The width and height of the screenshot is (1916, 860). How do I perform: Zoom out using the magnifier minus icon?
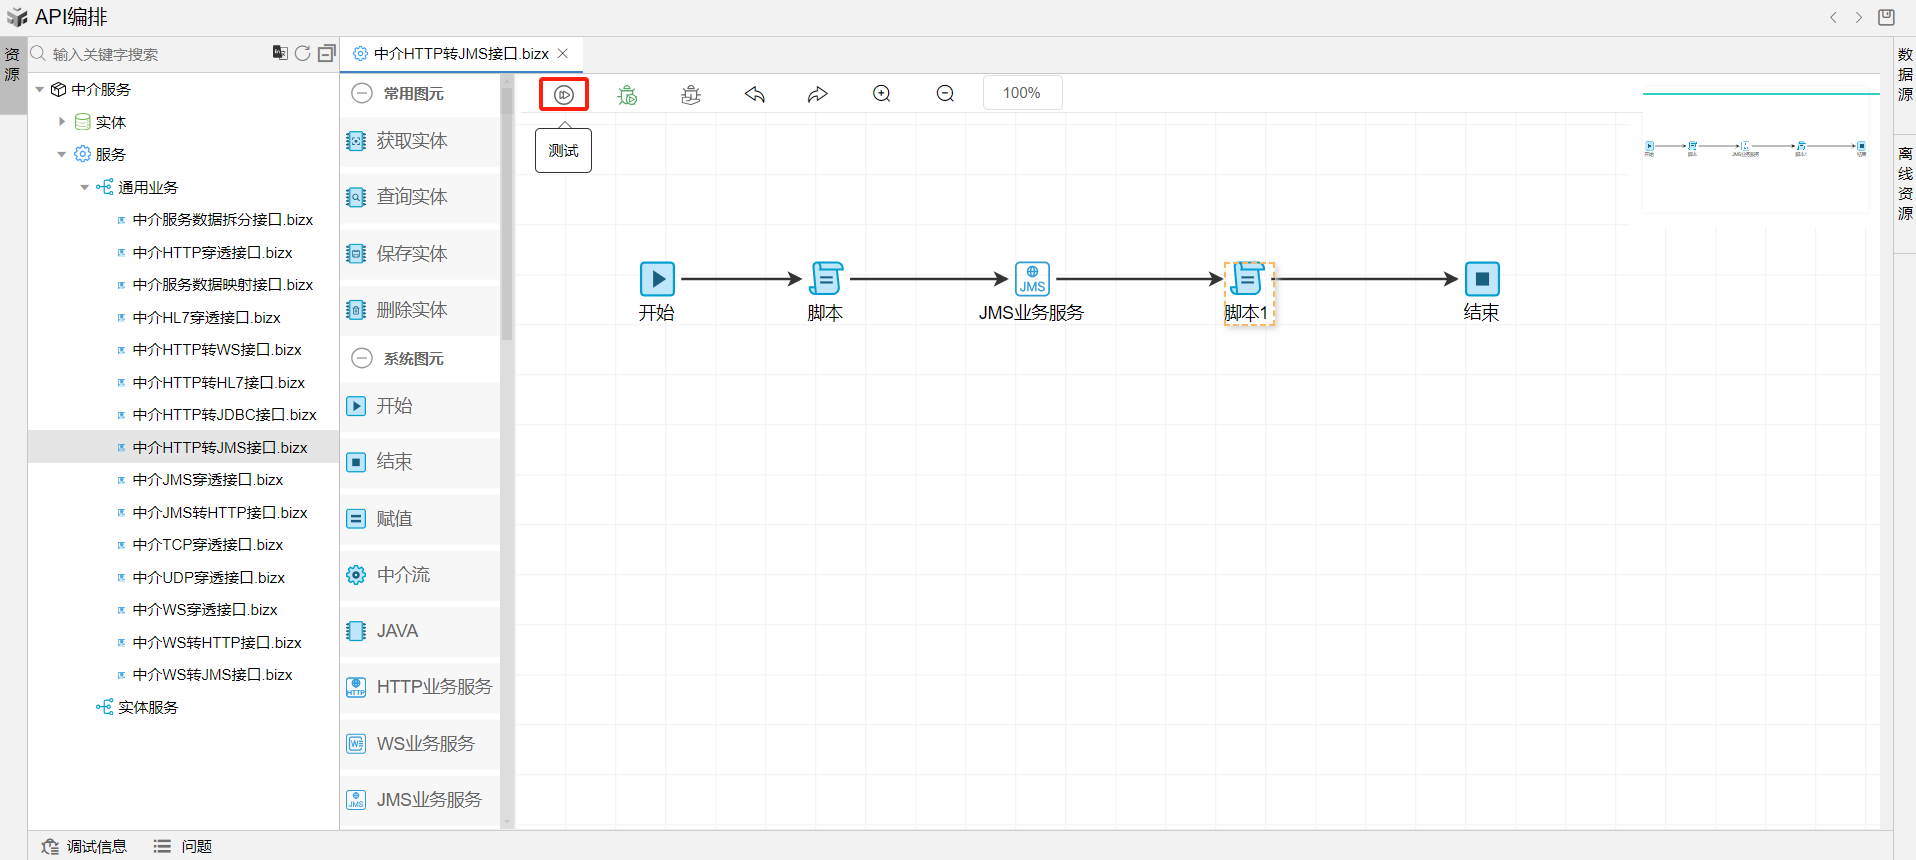pyautogui.click(x=945, y=94)
